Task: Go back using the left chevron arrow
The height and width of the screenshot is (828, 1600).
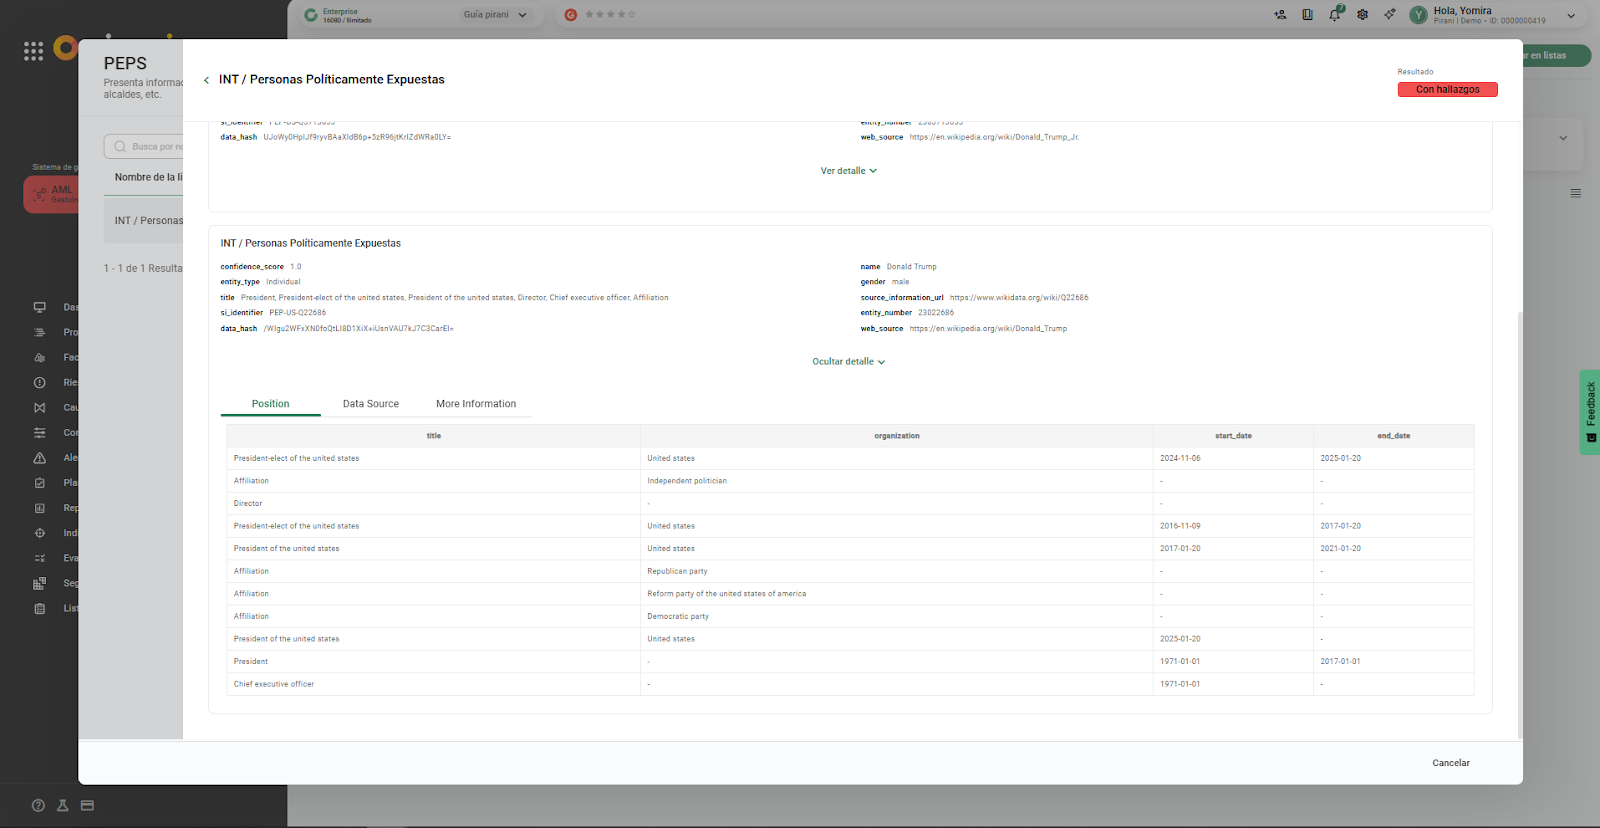Action: click(206, 80)
